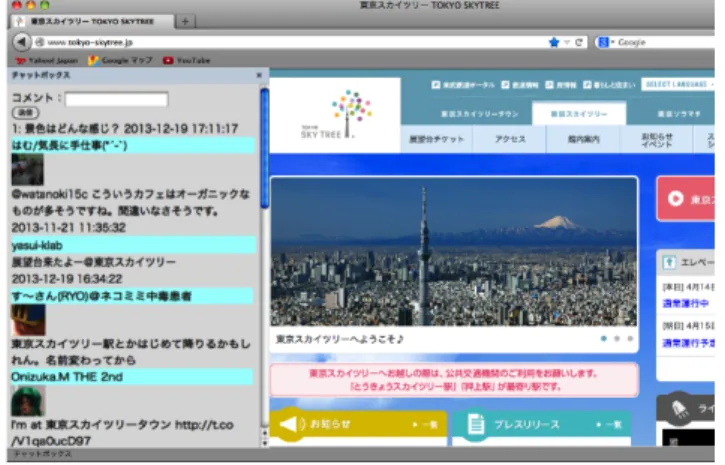Image resolution: width=725 pixels, height=465 pixels.
Task: Click the yellow news megaphone icon
Action: point(292,424)
